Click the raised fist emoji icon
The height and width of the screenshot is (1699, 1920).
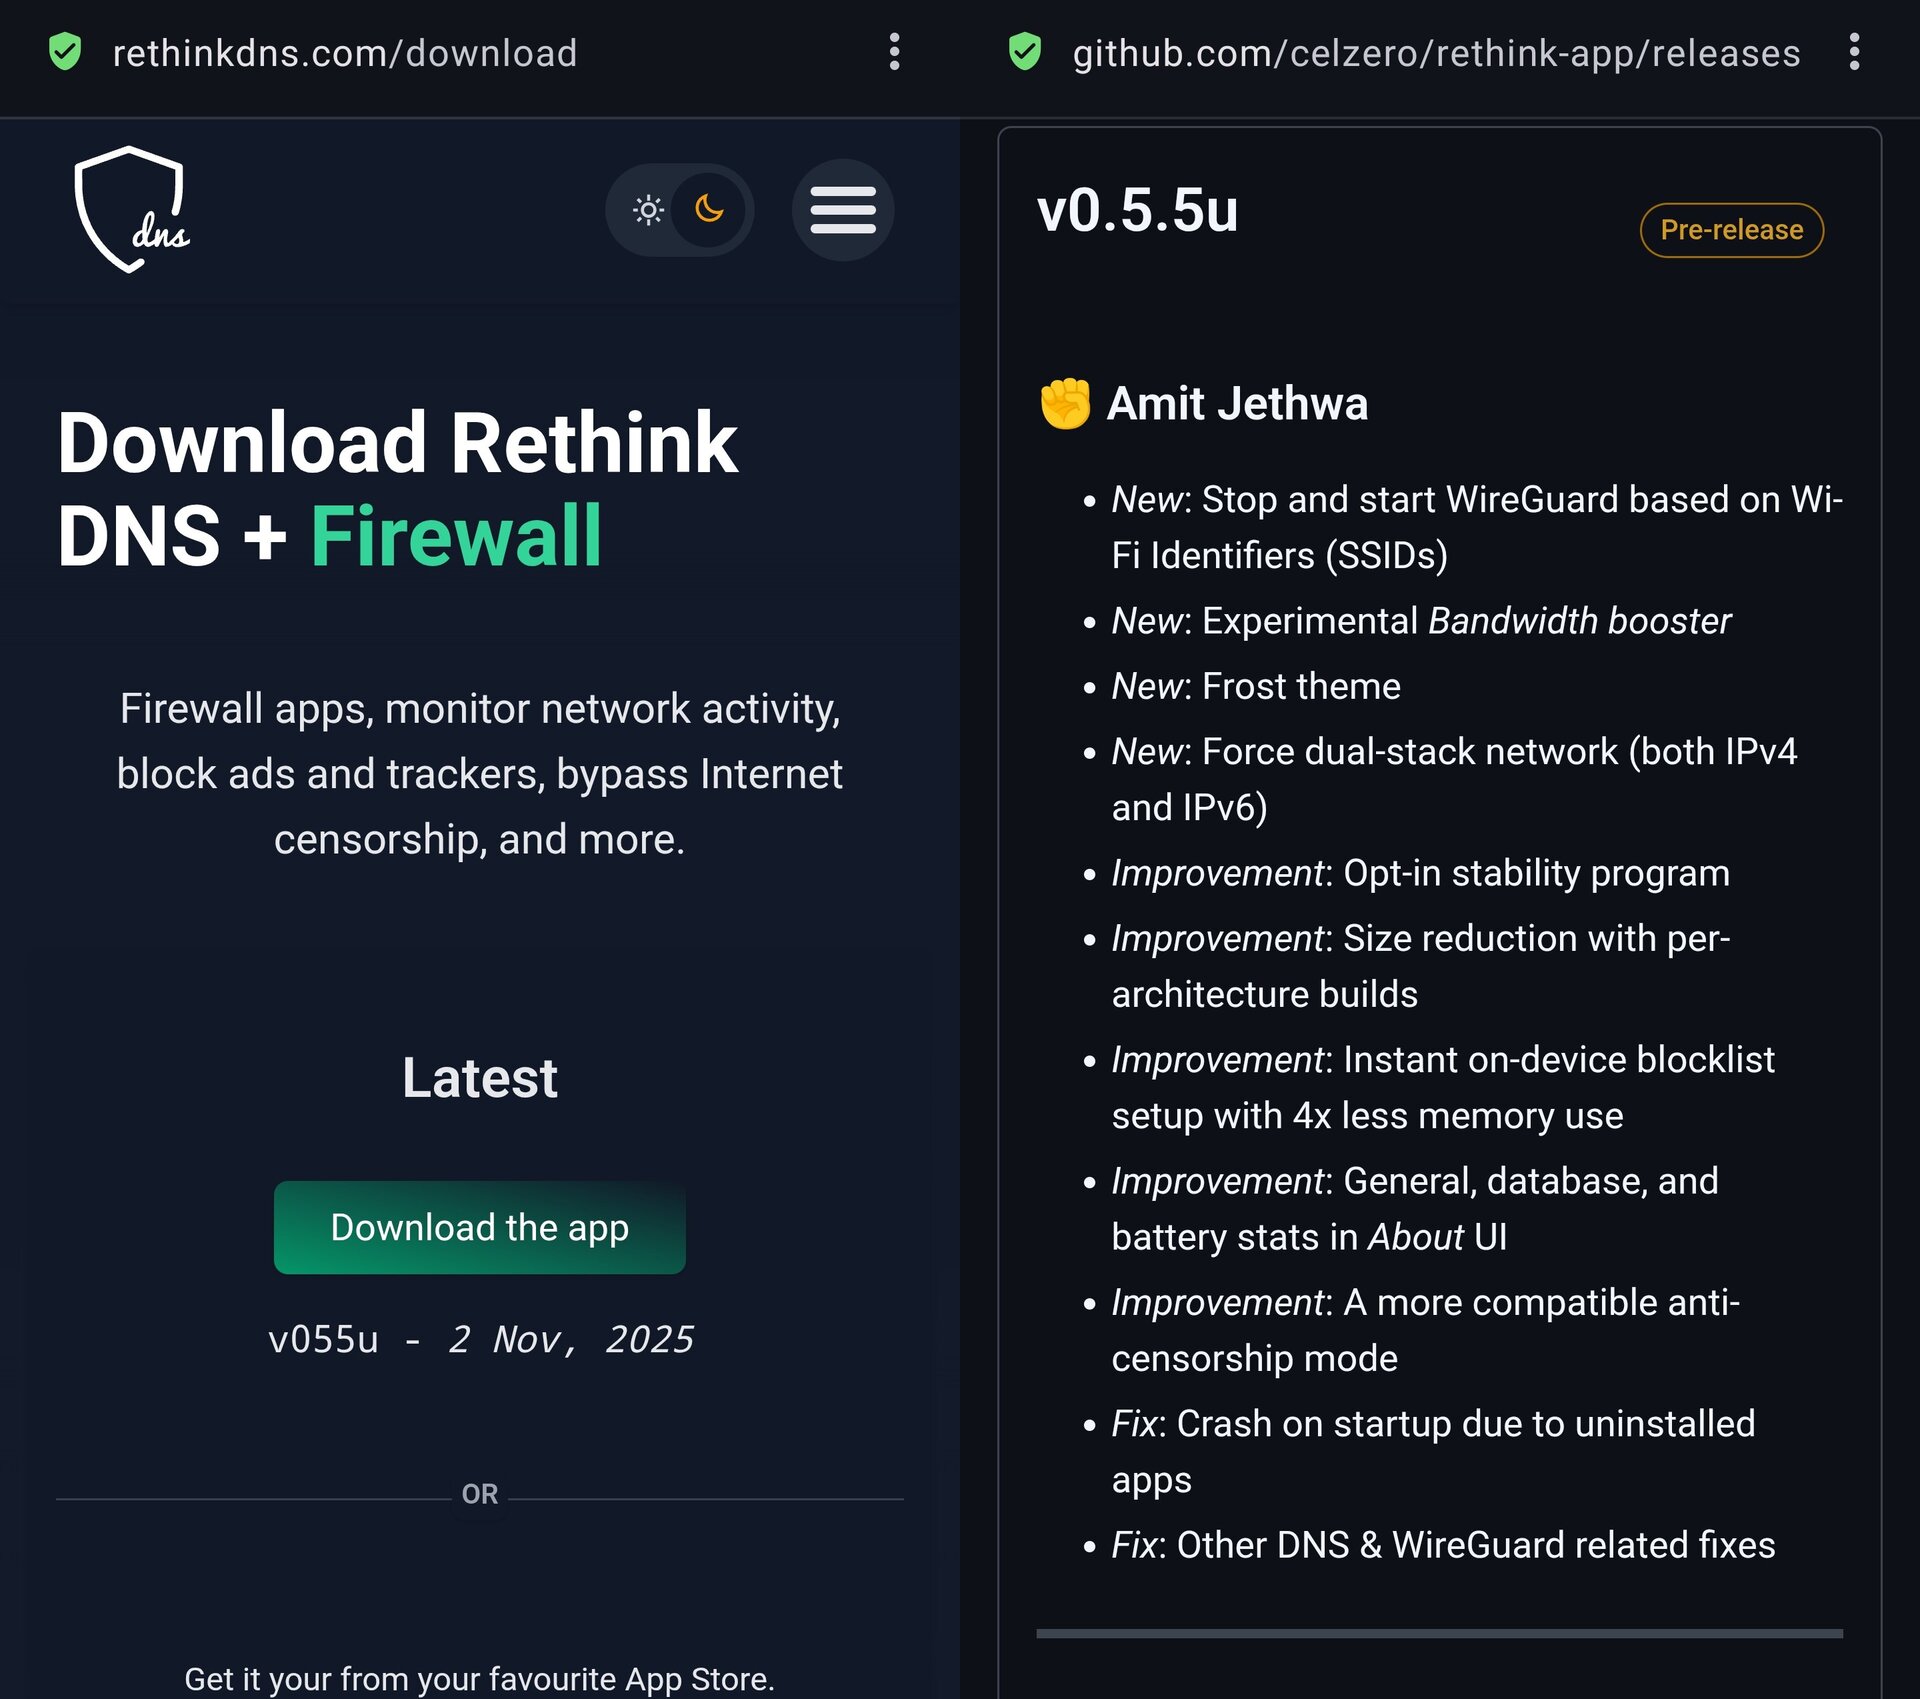1065,404
